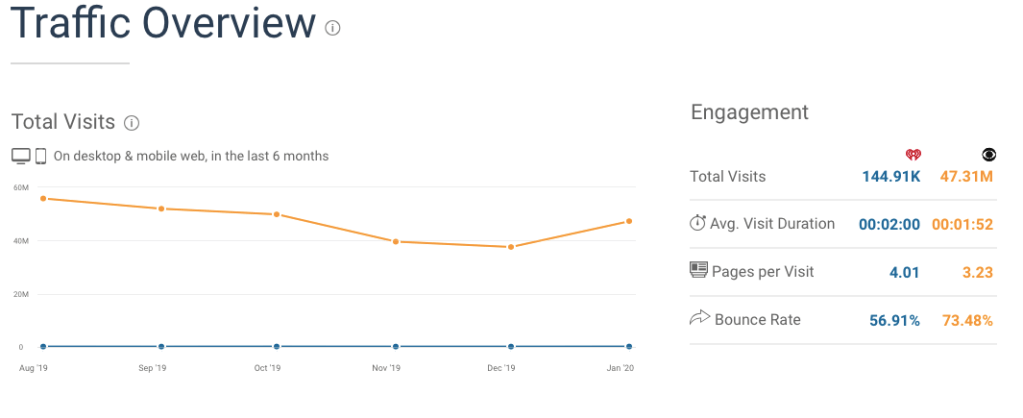Click the 4.01 pages per visit value
This screenshot has height=418, width=1023.
pos(903,272)
